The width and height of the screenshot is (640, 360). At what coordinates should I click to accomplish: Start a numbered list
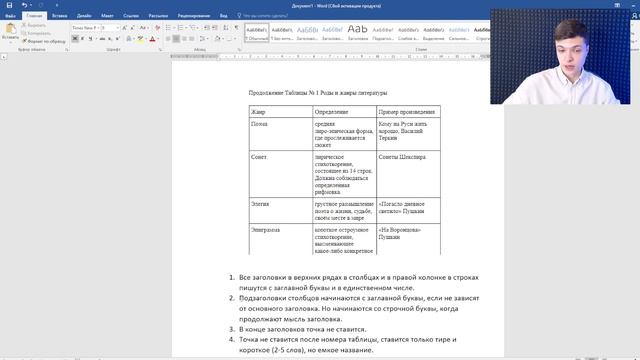coord(180,28)
